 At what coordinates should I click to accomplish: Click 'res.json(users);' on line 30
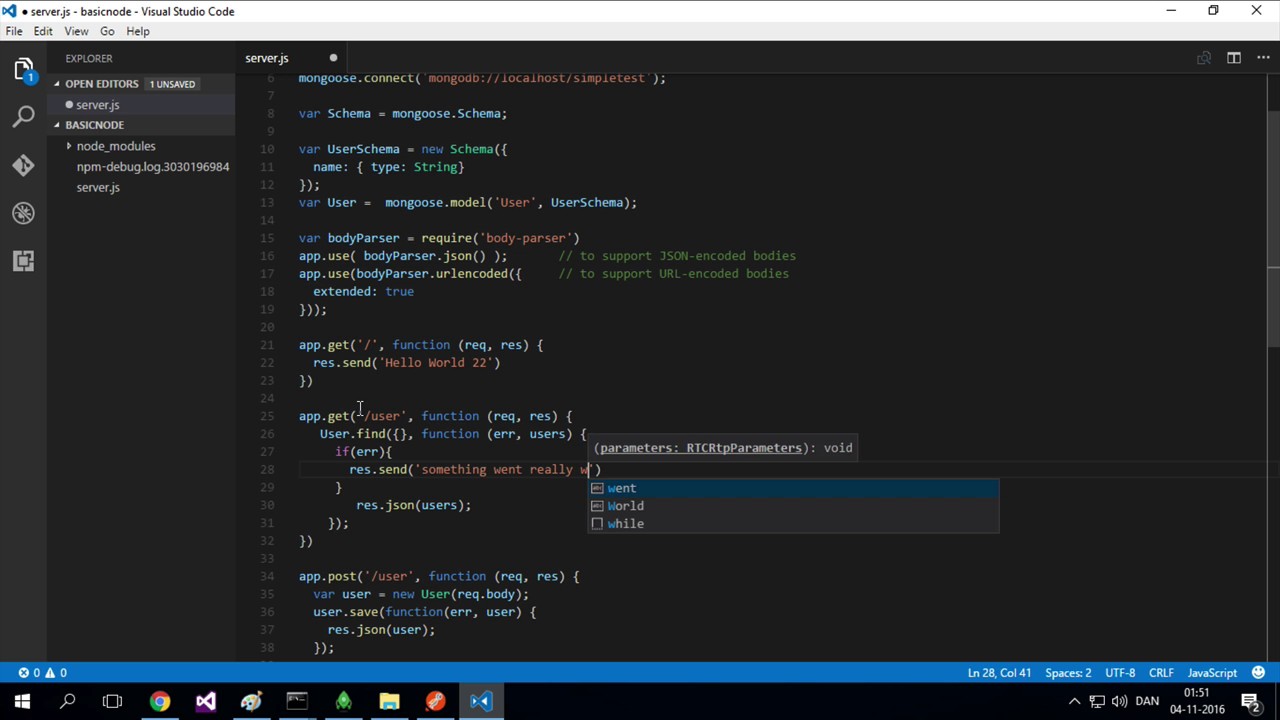click(x=413, y=505)
